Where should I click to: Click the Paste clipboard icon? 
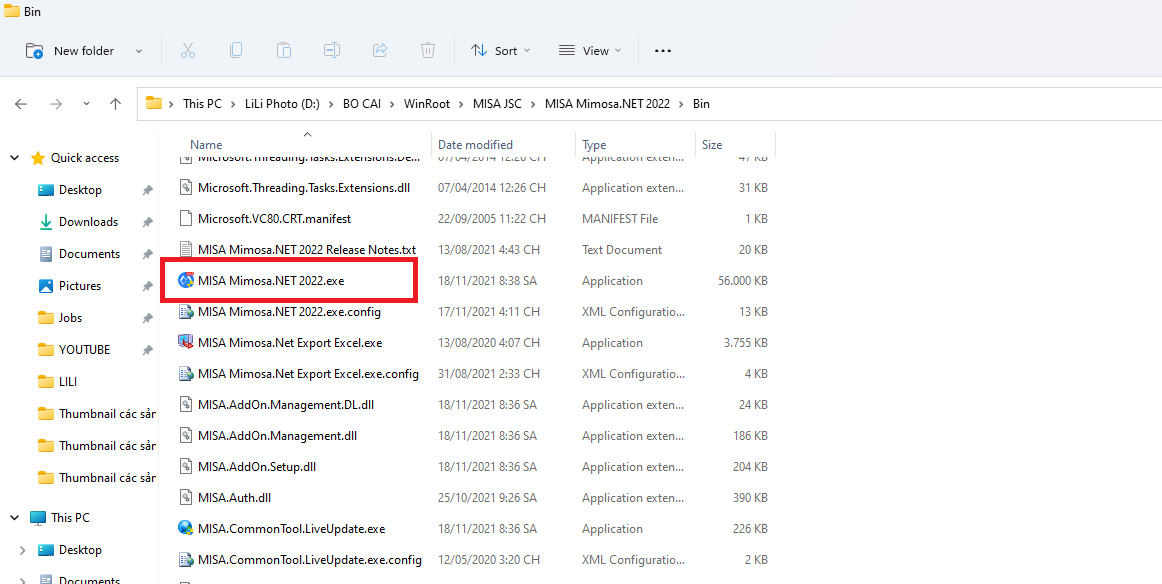(x=283, y=50)
